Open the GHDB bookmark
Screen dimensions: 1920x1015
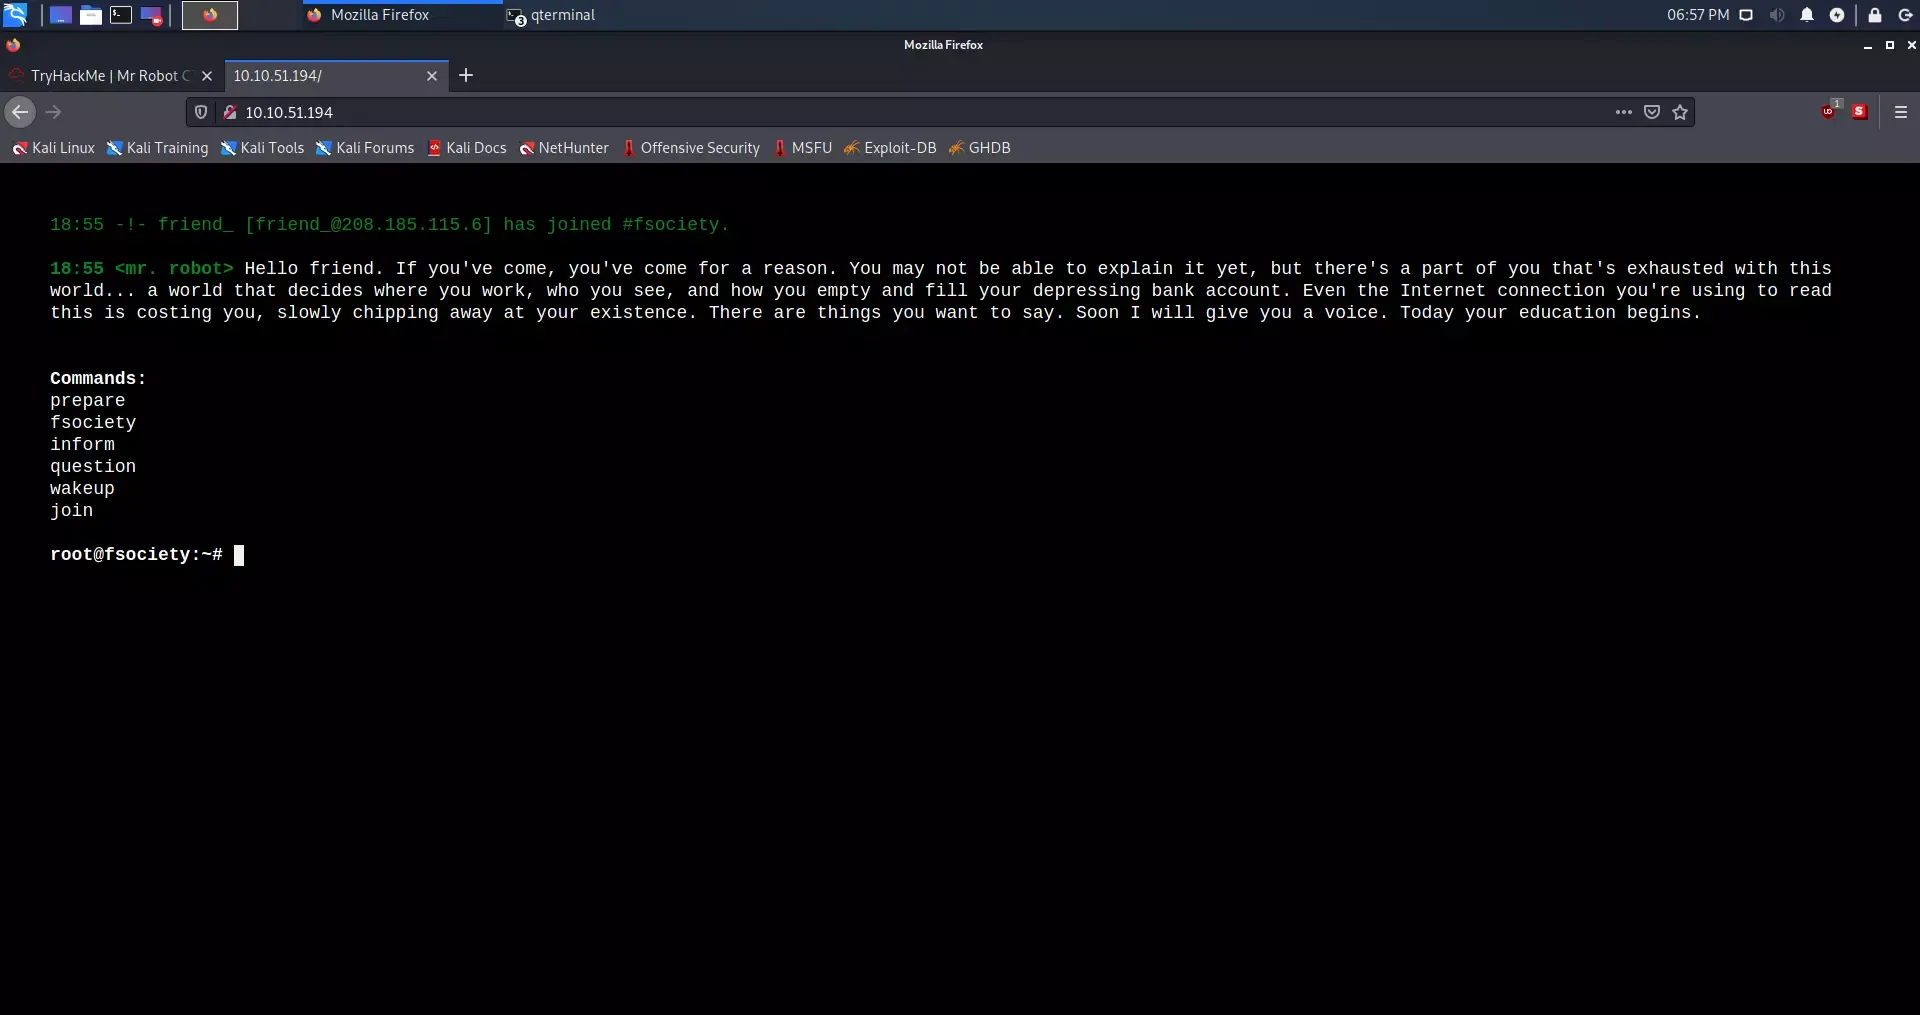click(979, 148)
